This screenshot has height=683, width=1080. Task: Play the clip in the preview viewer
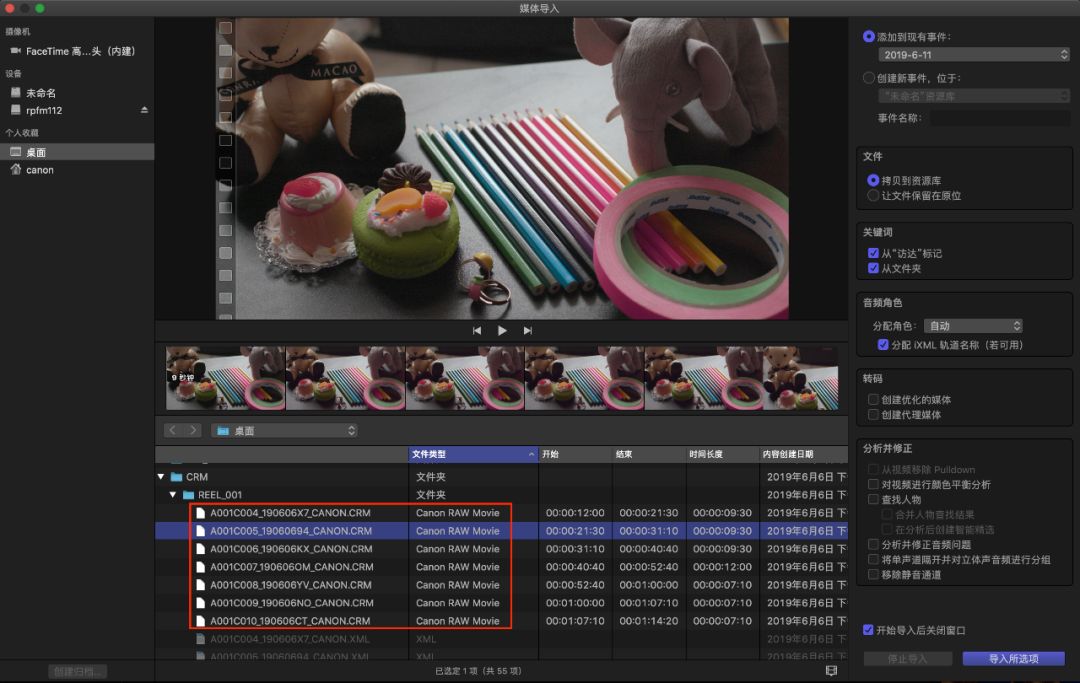pyautogui.click(x=502, y=331)
